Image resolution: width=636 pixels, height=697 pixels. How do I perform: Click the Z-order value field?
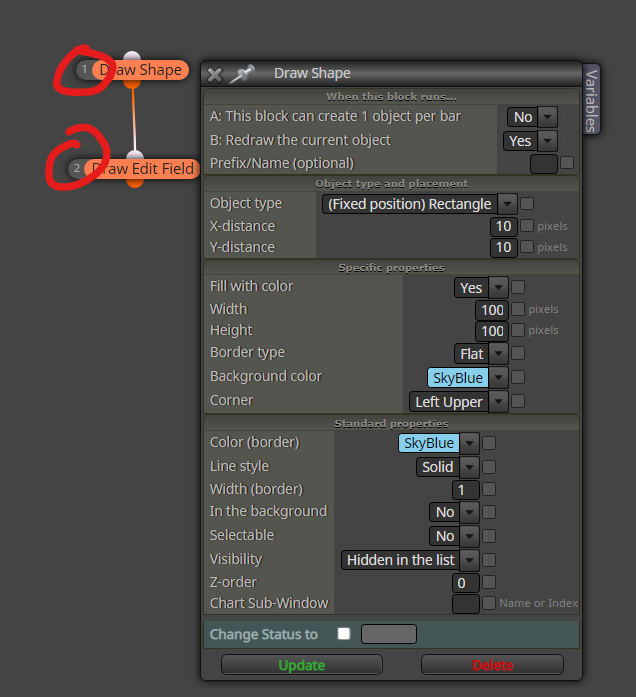466,583
